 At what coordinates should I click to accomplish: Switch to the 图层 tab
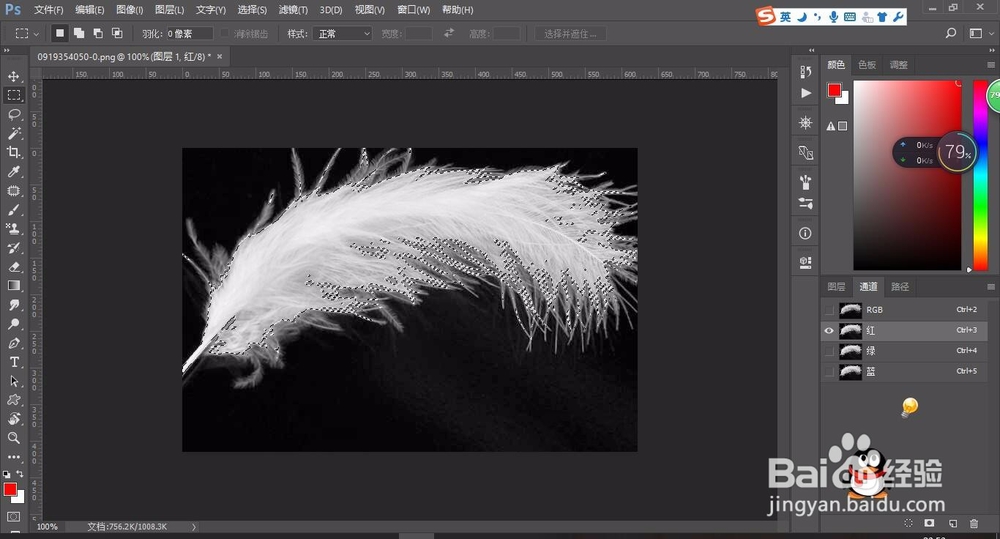[836, 287]
